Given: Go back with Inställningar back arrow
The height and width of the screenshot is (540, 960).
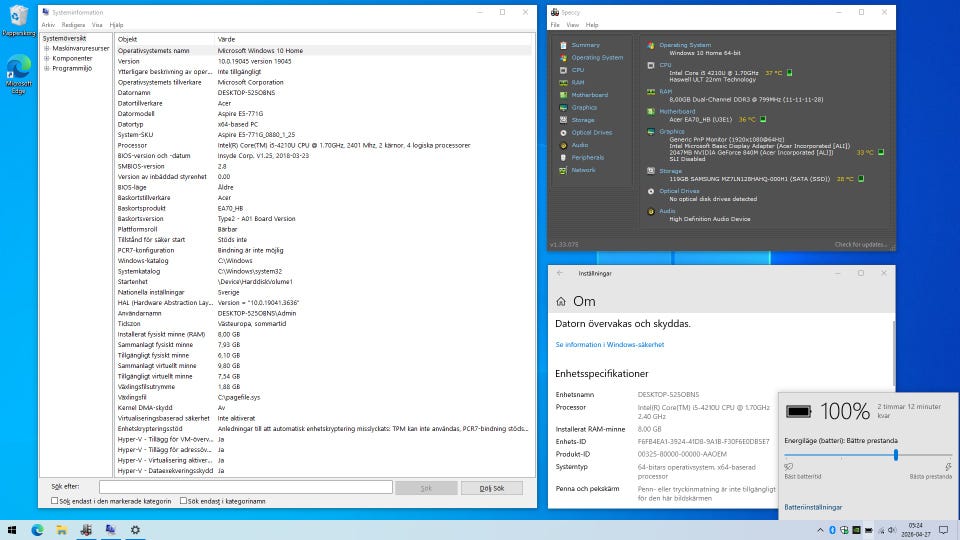Looking at the screenshot, I should click(x=560, y=273).
